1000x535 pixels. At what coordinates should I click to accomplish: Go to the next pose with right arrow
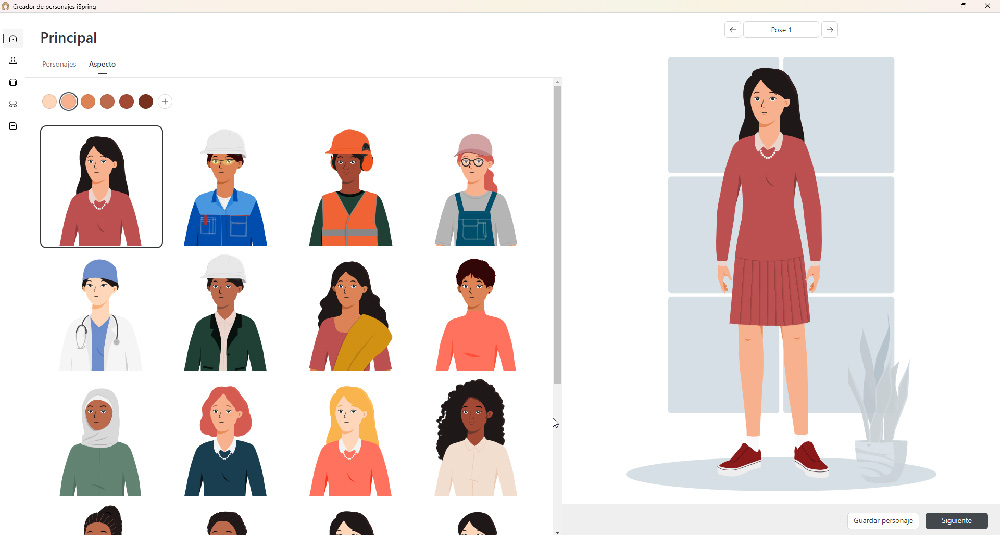tap(829, 29)
